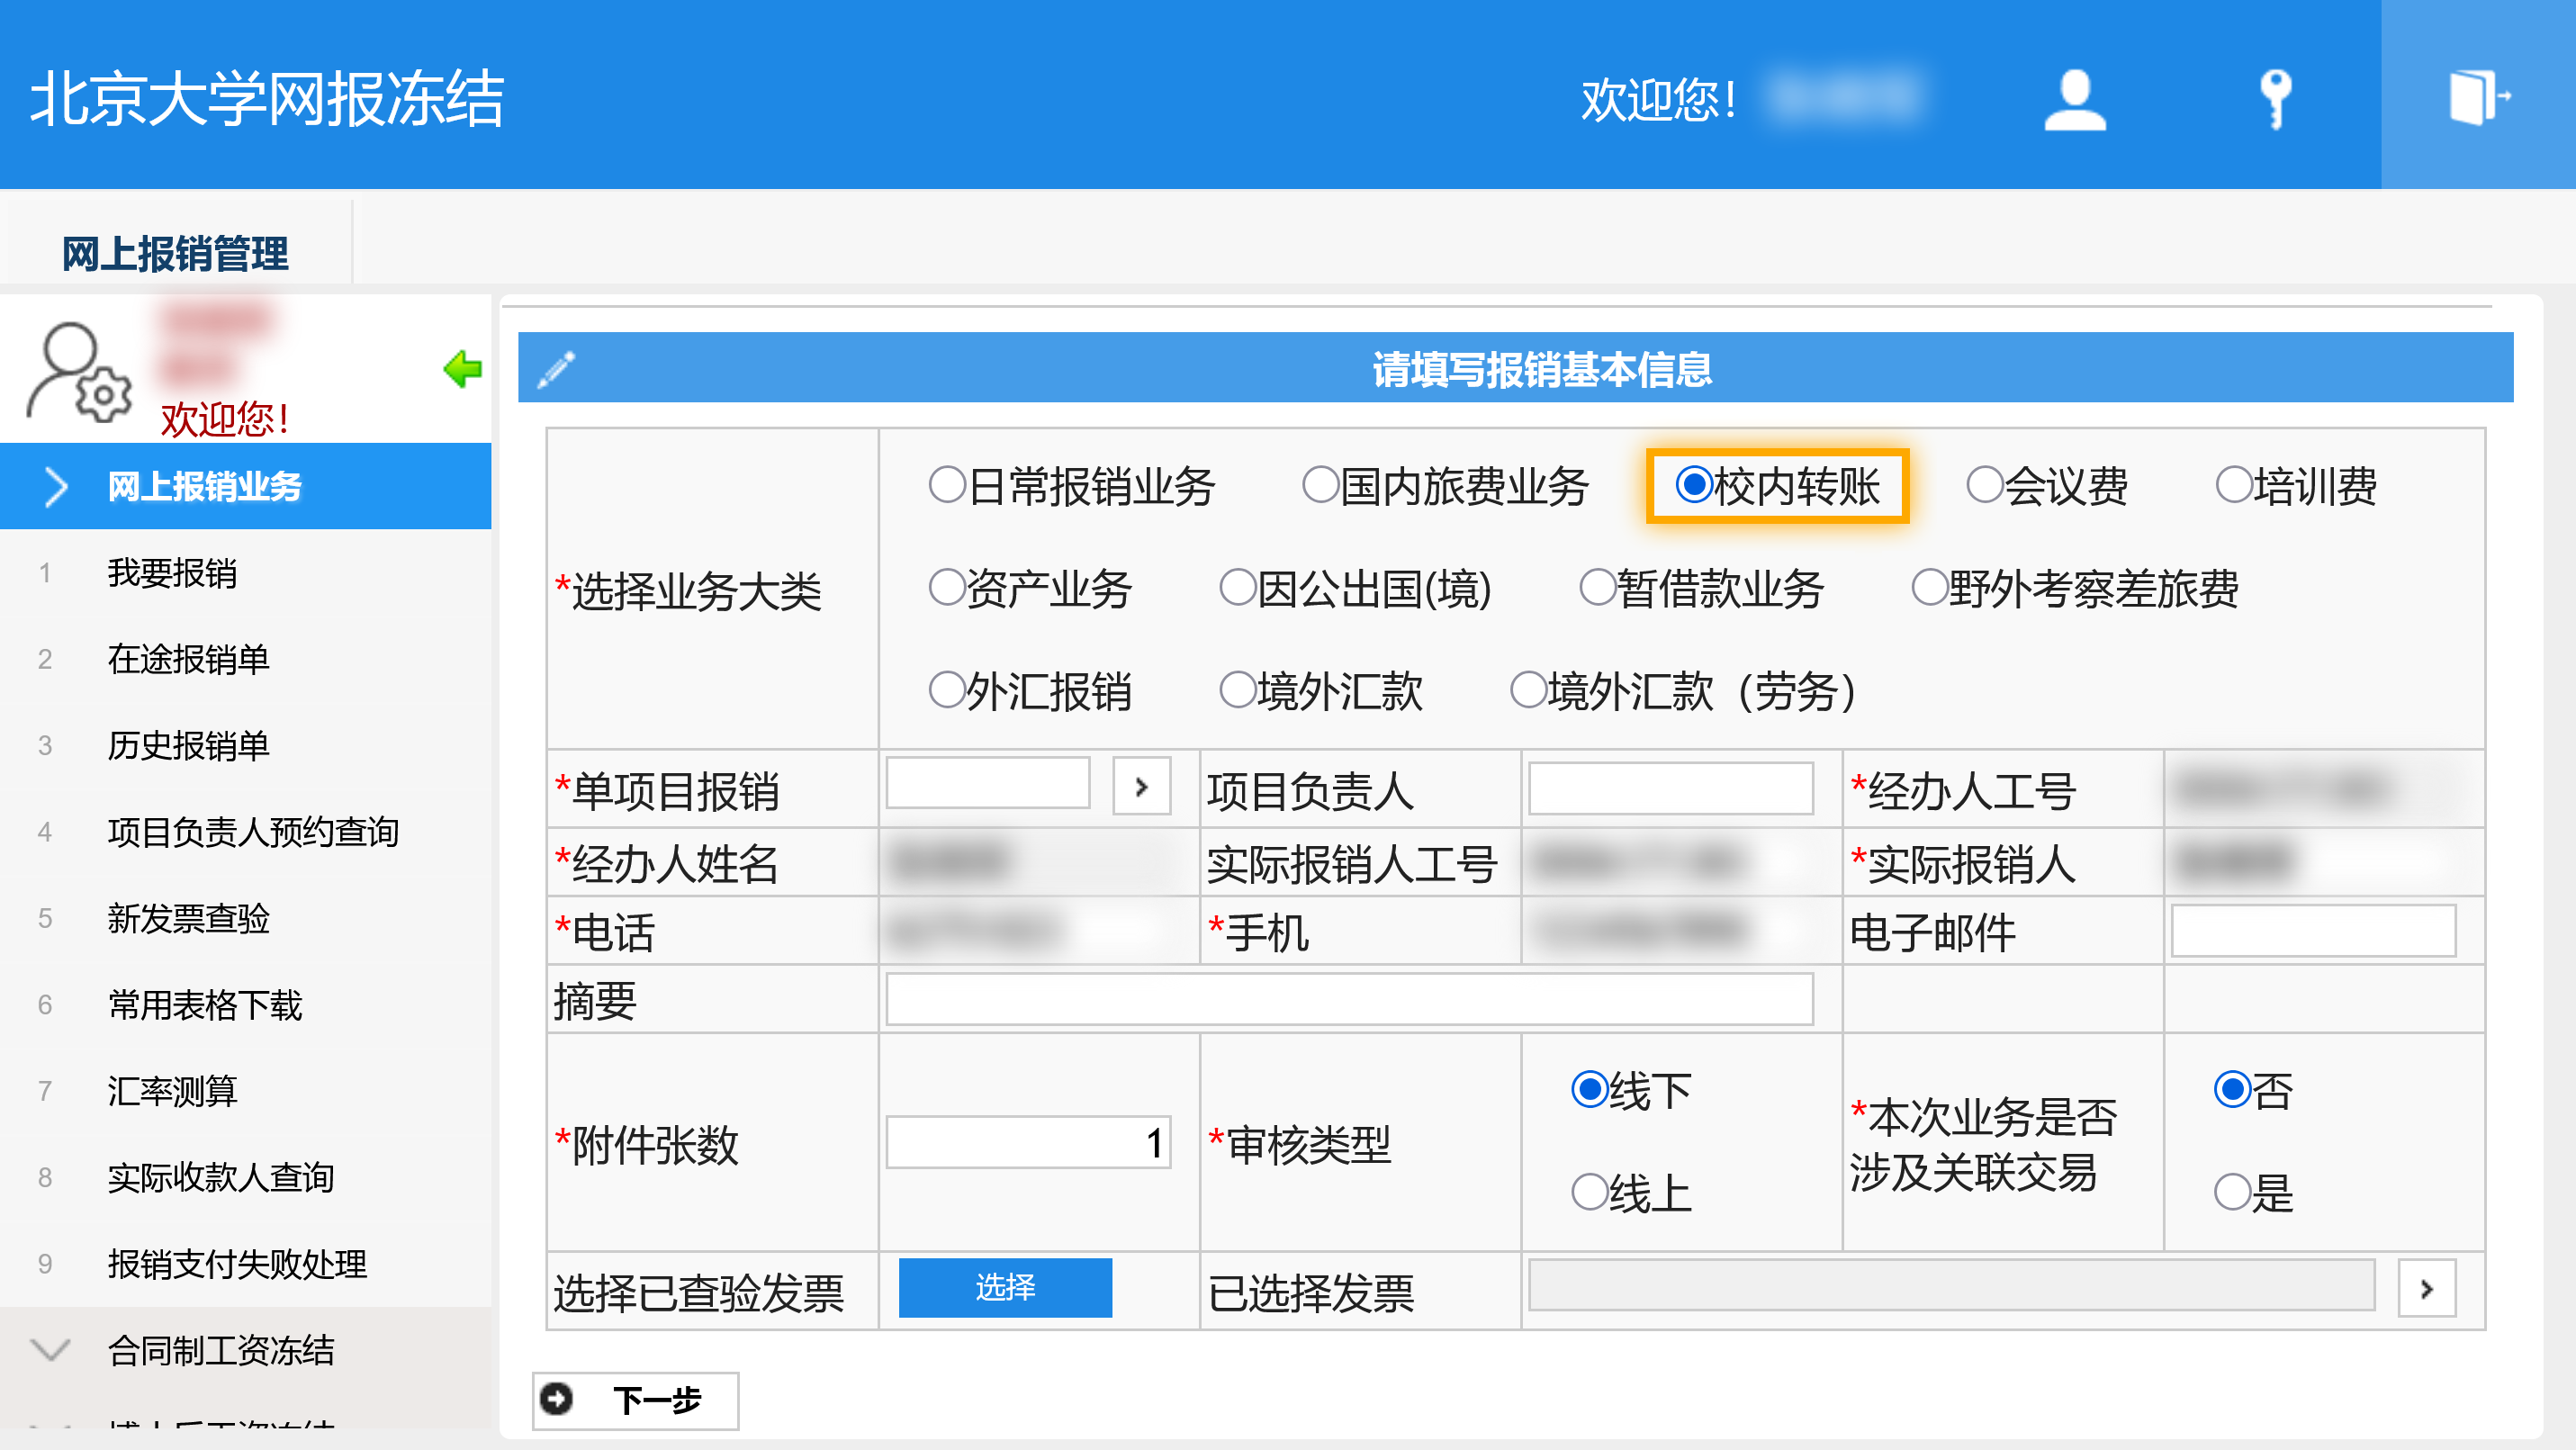Viewport: 2576px width, 1450px height.
Task: Open the 单项目报销 picker arrow
Action: [x=1141, y=788]
